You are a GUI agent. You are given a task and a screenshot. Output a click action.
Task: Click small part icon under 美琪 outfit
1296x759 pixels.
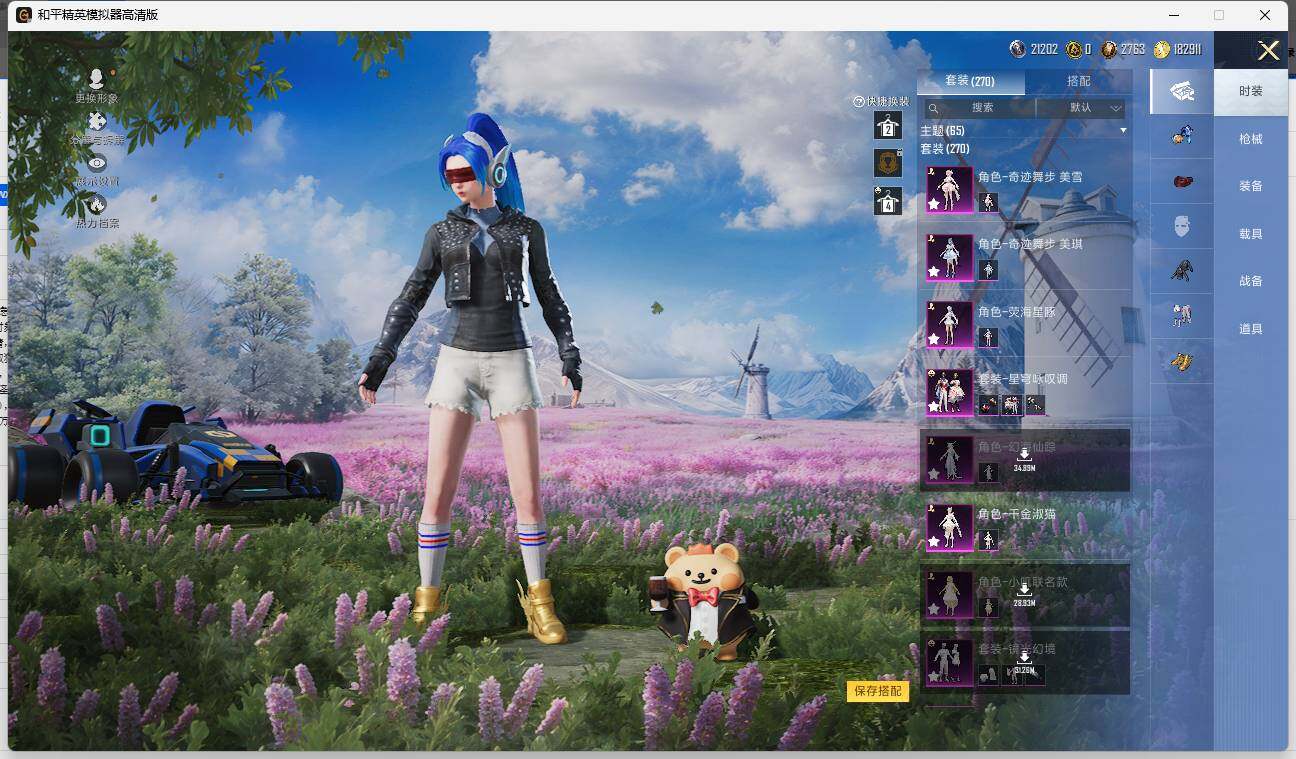click(x=988, y=270)
